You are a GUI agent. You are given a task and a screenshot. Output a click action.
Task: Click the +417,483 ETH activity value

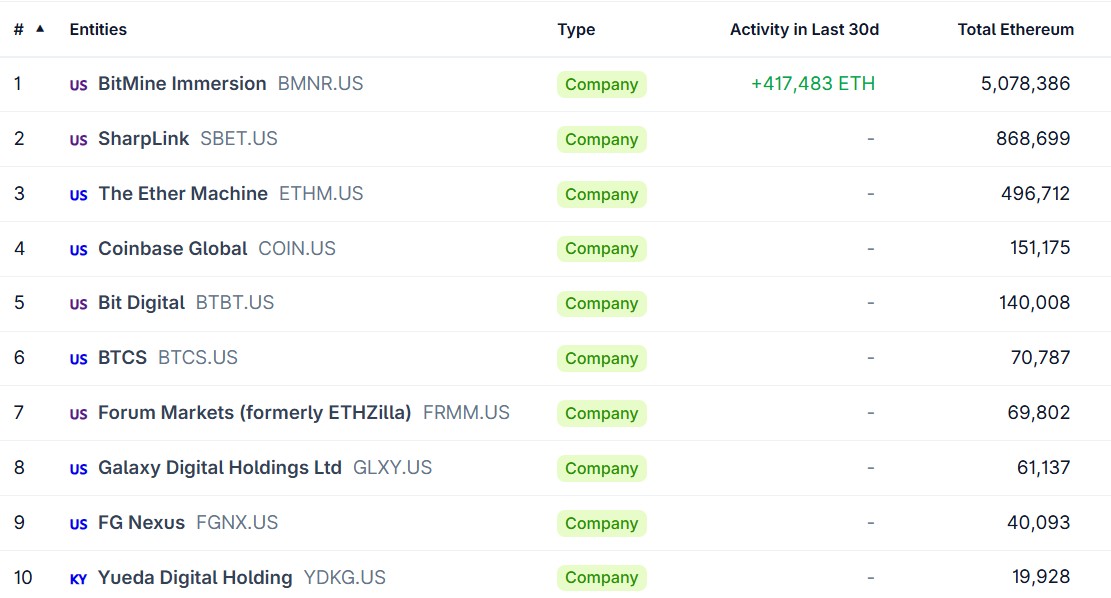812,84
